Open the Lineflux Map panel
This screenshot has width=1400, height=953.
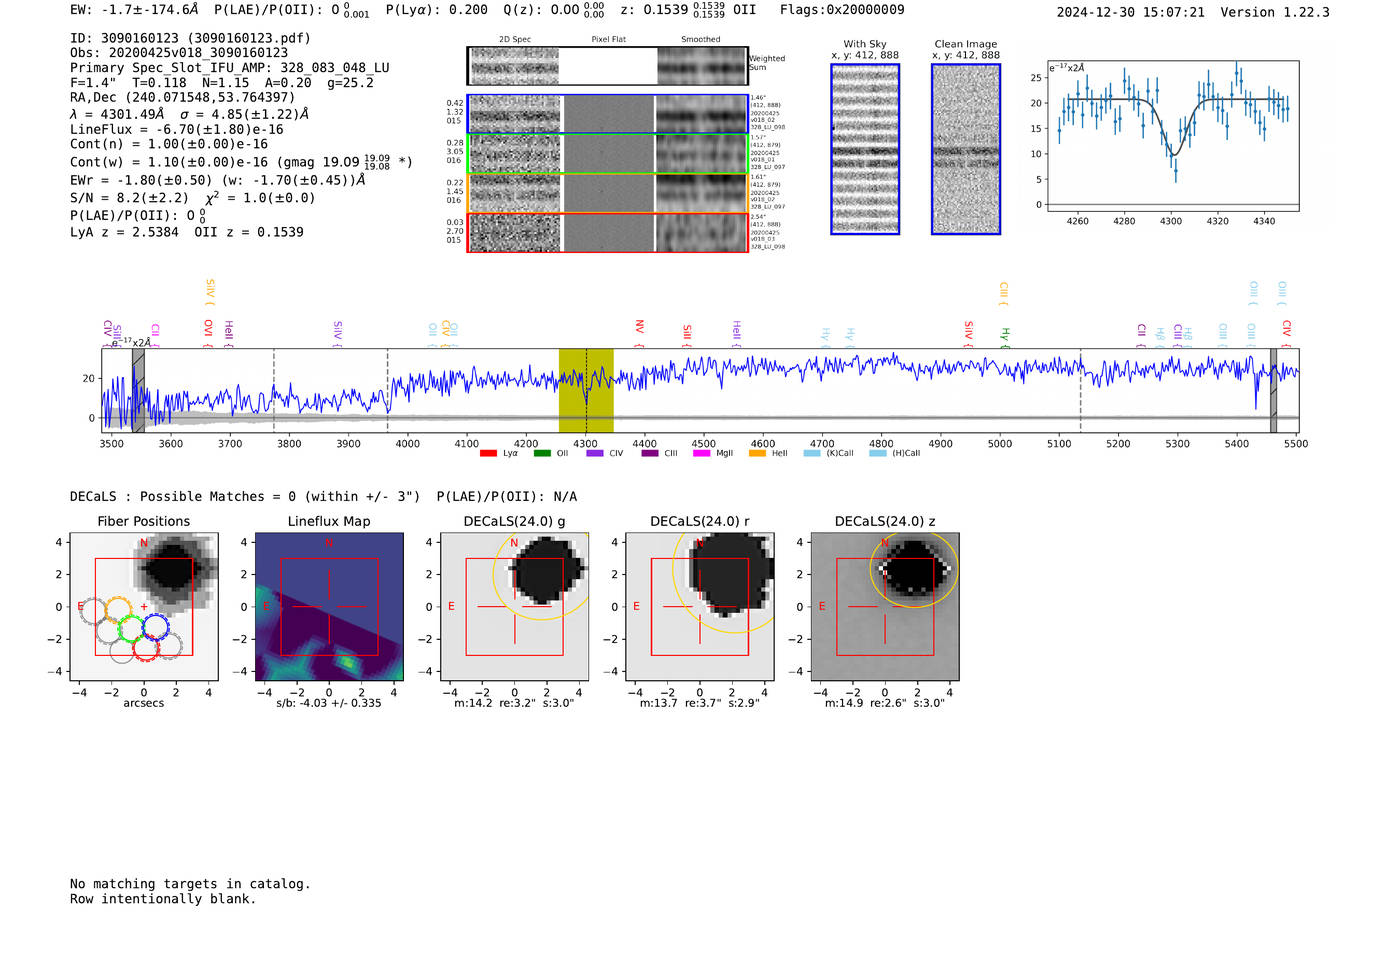(x=329, y=607)
